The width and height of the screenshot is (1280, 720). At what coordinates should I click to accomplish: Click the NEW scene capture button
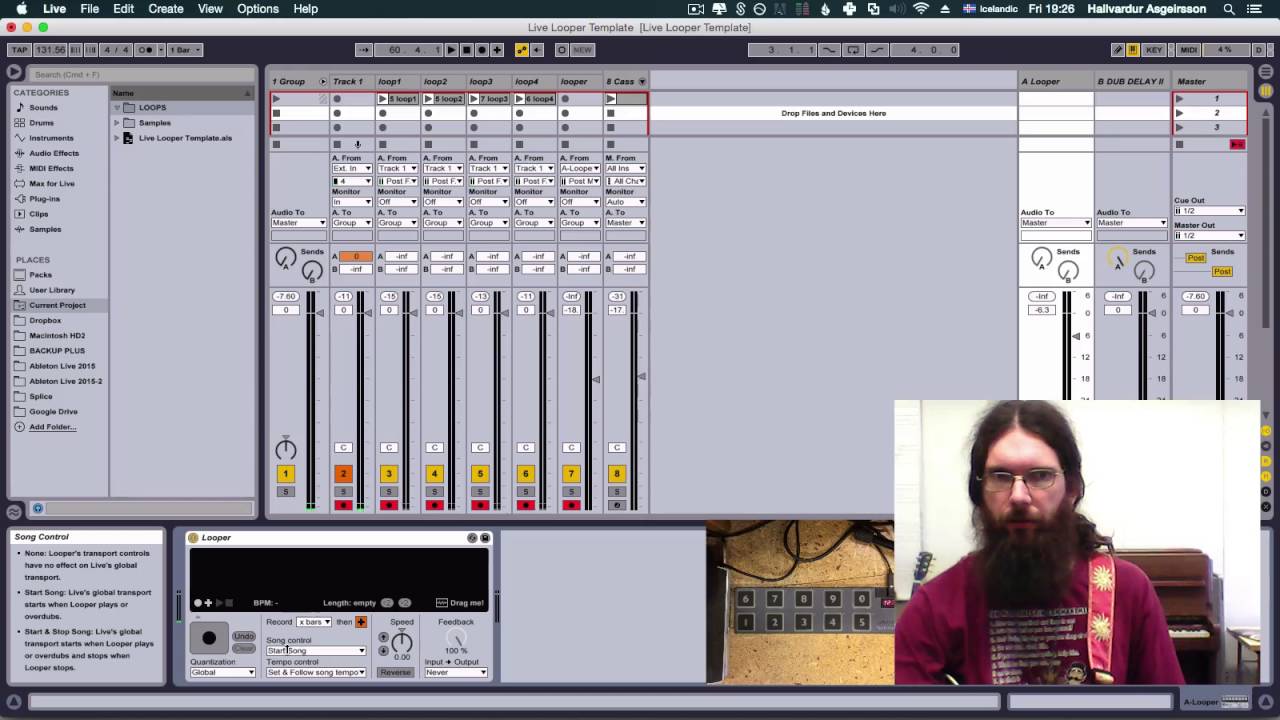coord(582,50)
